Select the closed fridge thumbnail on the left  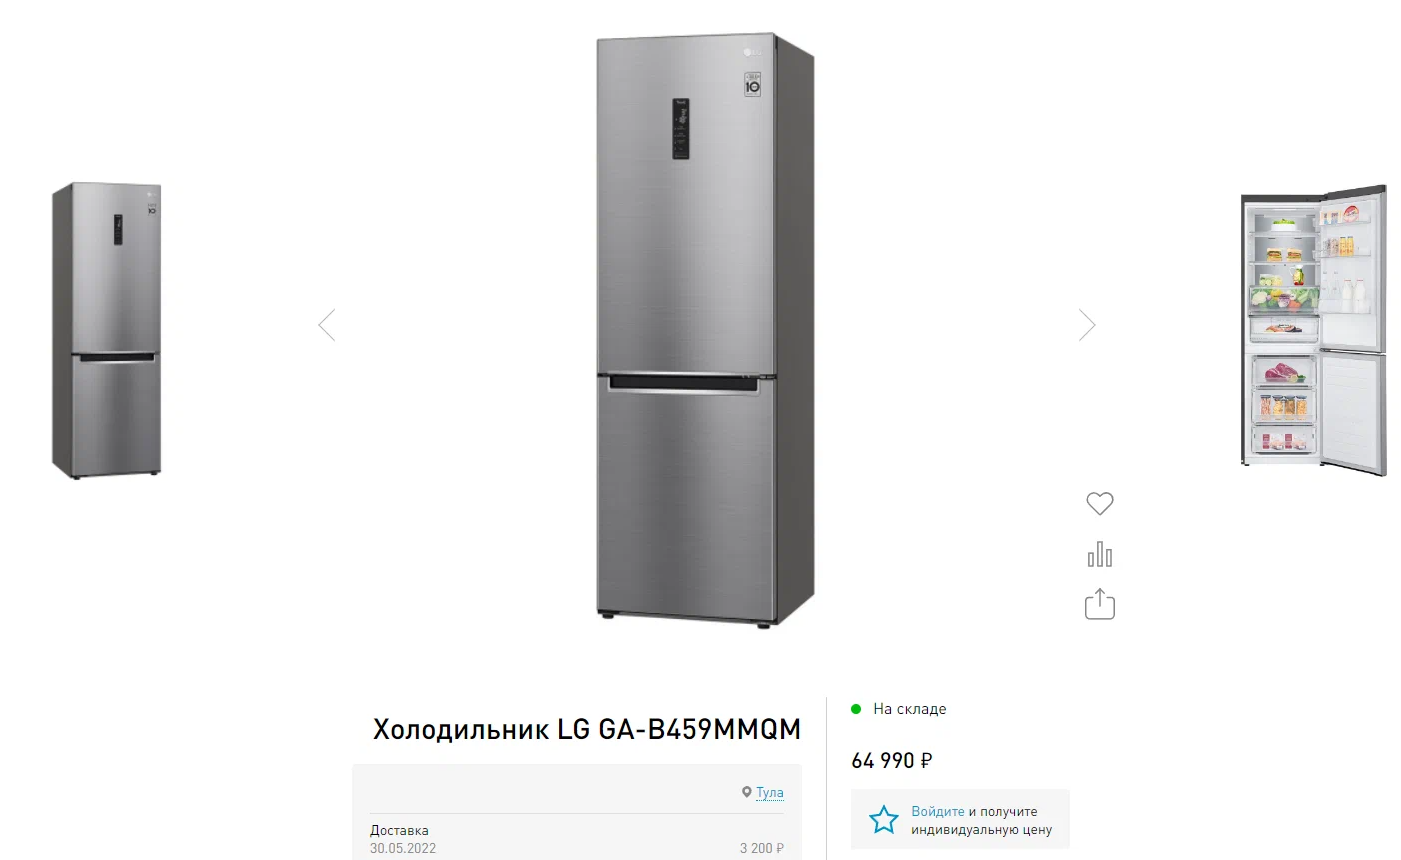(107, 330)
